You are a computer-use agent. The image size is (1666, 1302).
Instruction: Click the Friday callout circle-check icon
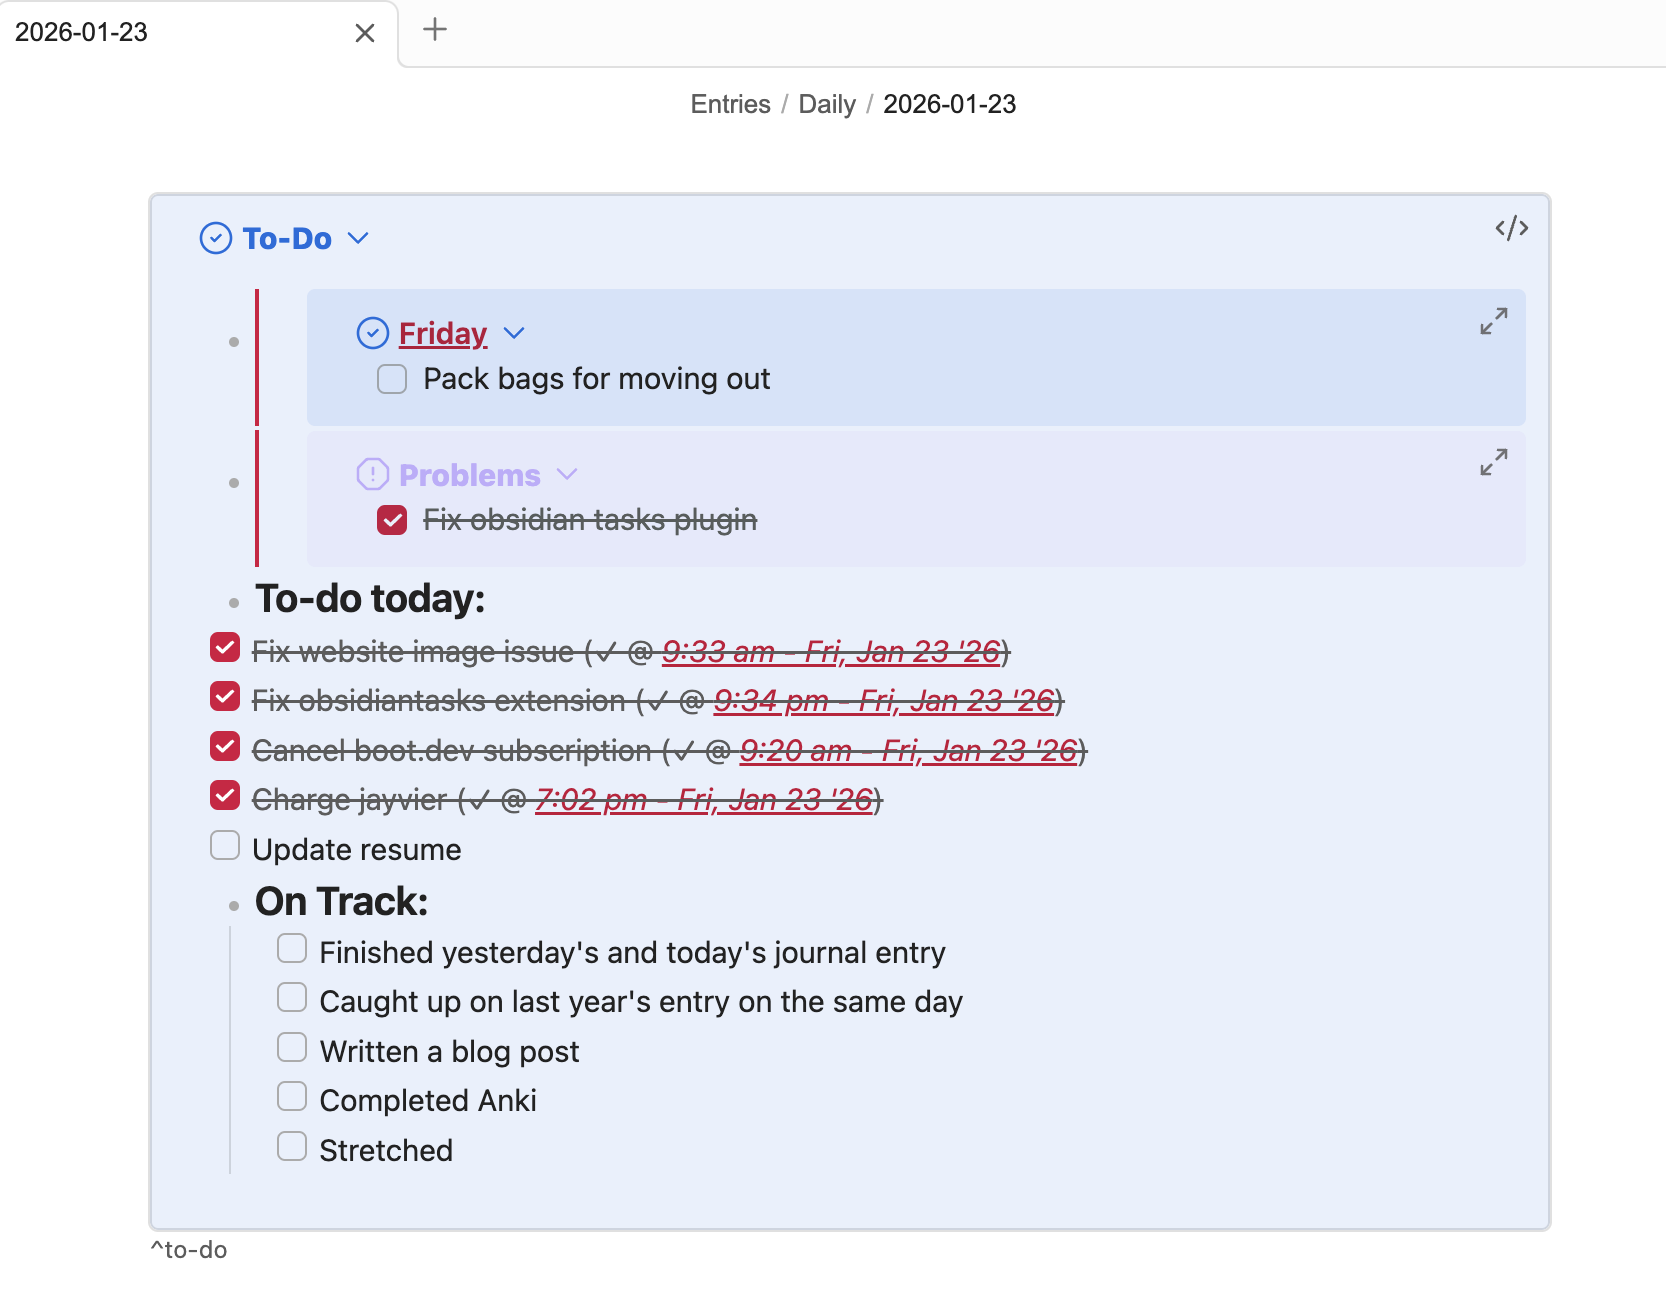[373, 333]
